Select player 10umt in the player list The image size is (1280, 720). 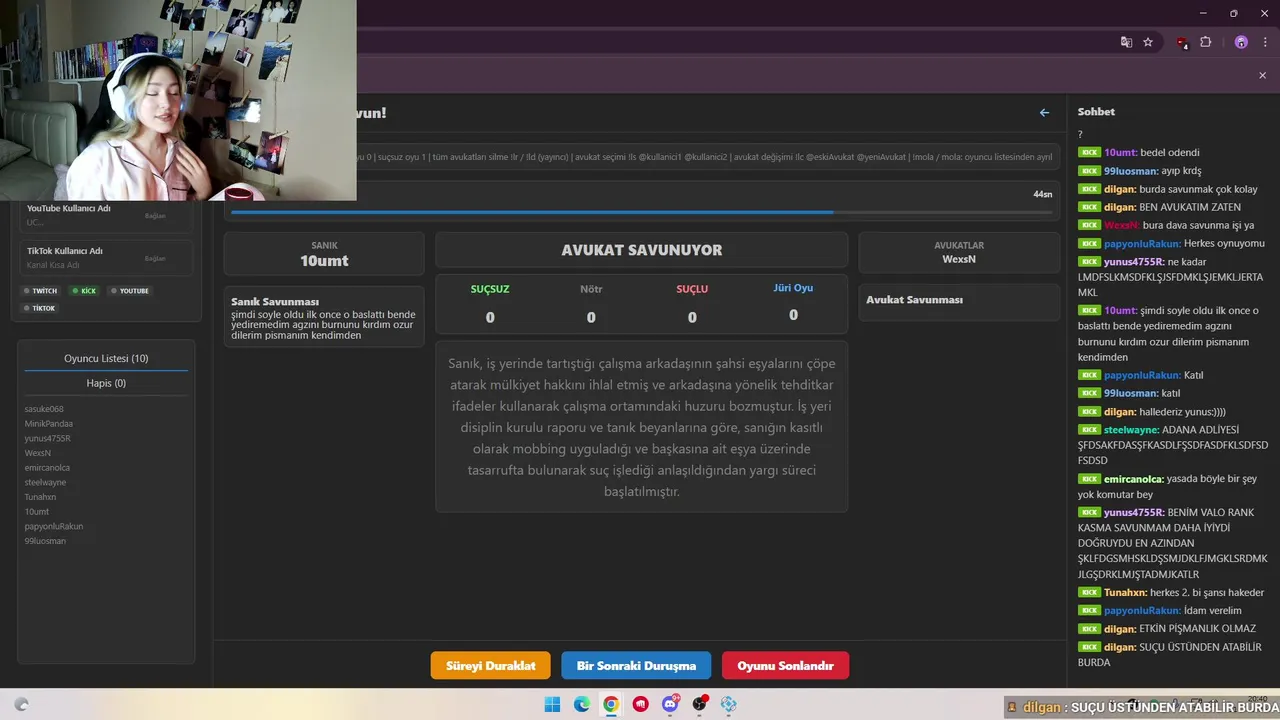37,511
